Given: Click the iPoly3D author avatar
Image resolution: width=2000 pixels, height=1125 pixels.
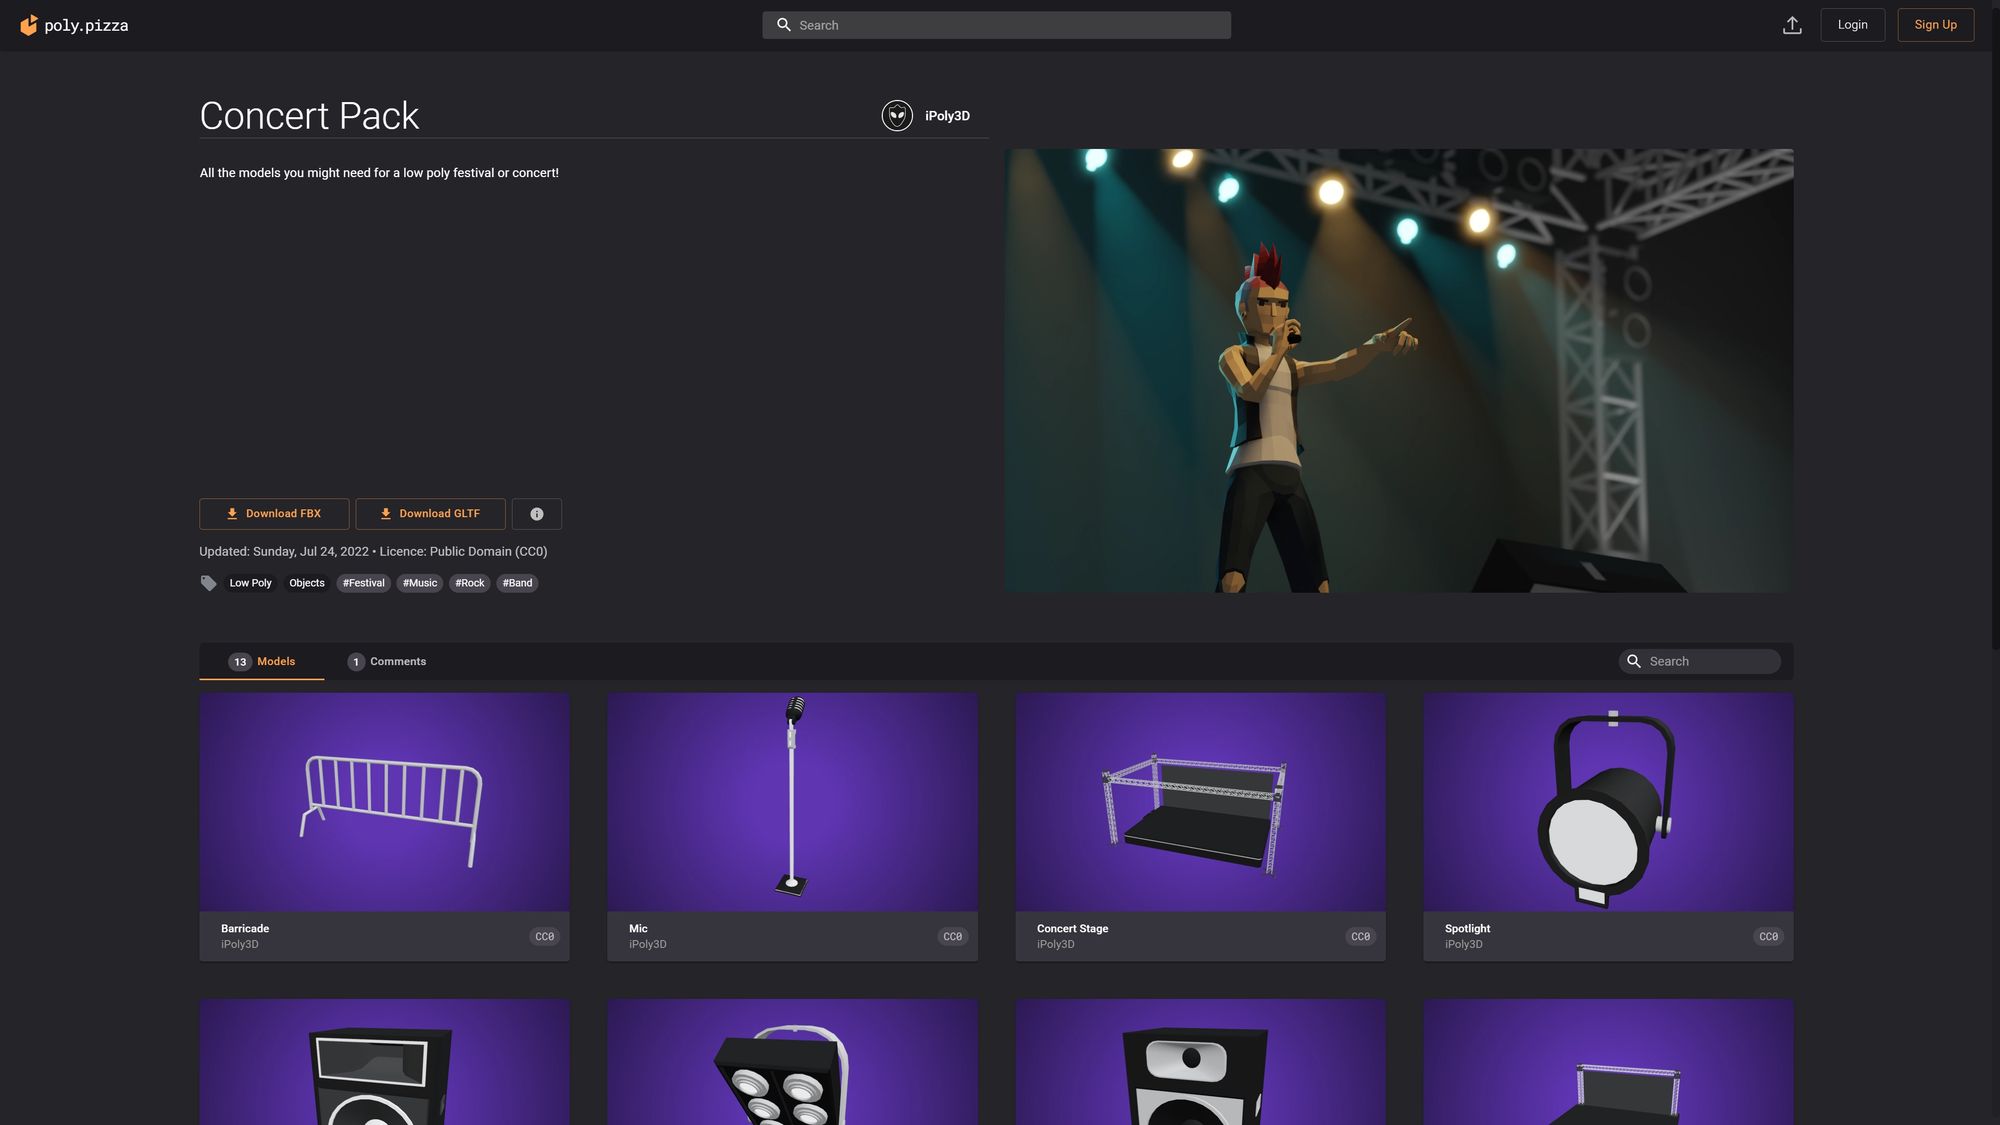Looking at the screenshot, I should click(x=897, y=116).
